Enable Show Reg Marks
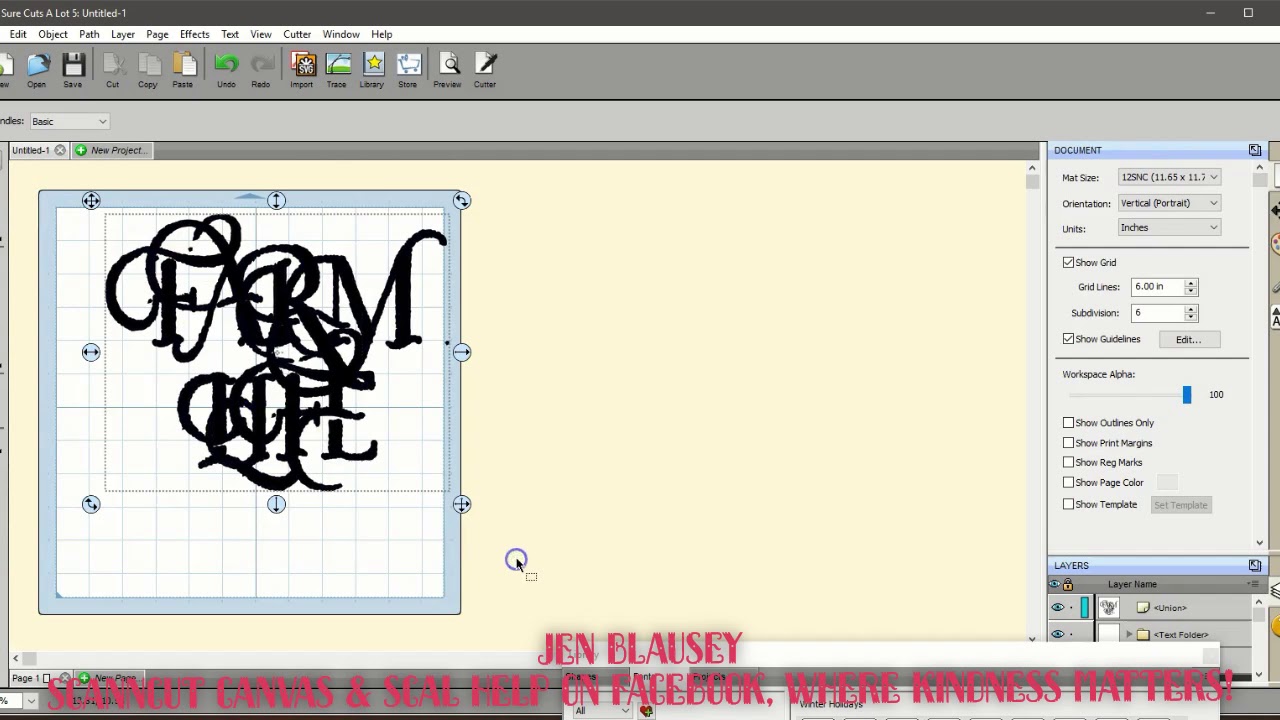The width and height of the screenshot is (1280, 720). (1068, 463)
